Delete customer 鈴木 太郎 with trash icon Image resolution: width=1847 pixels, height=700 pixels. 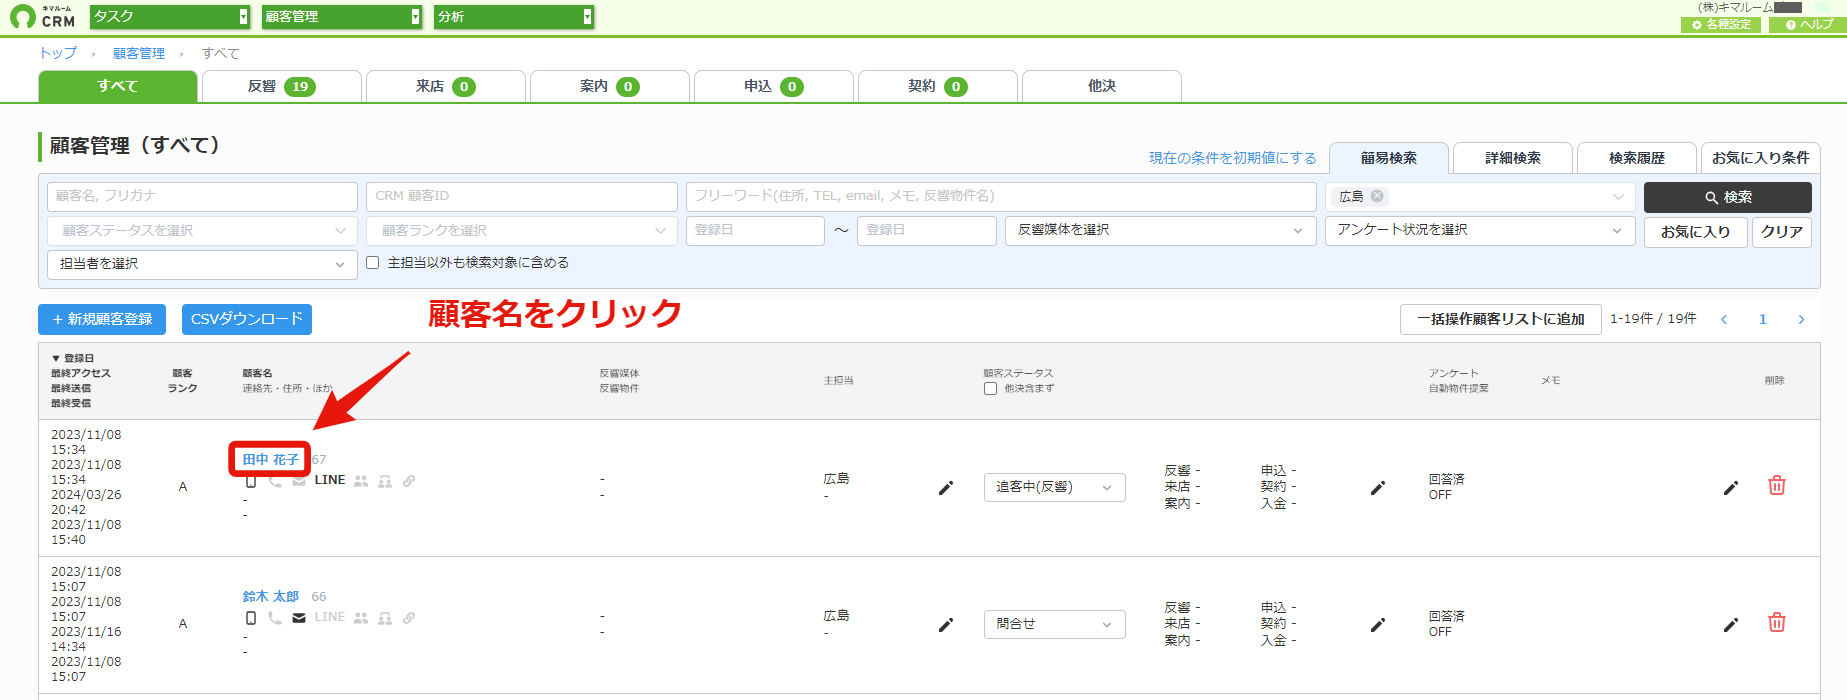click(1777, 623)
